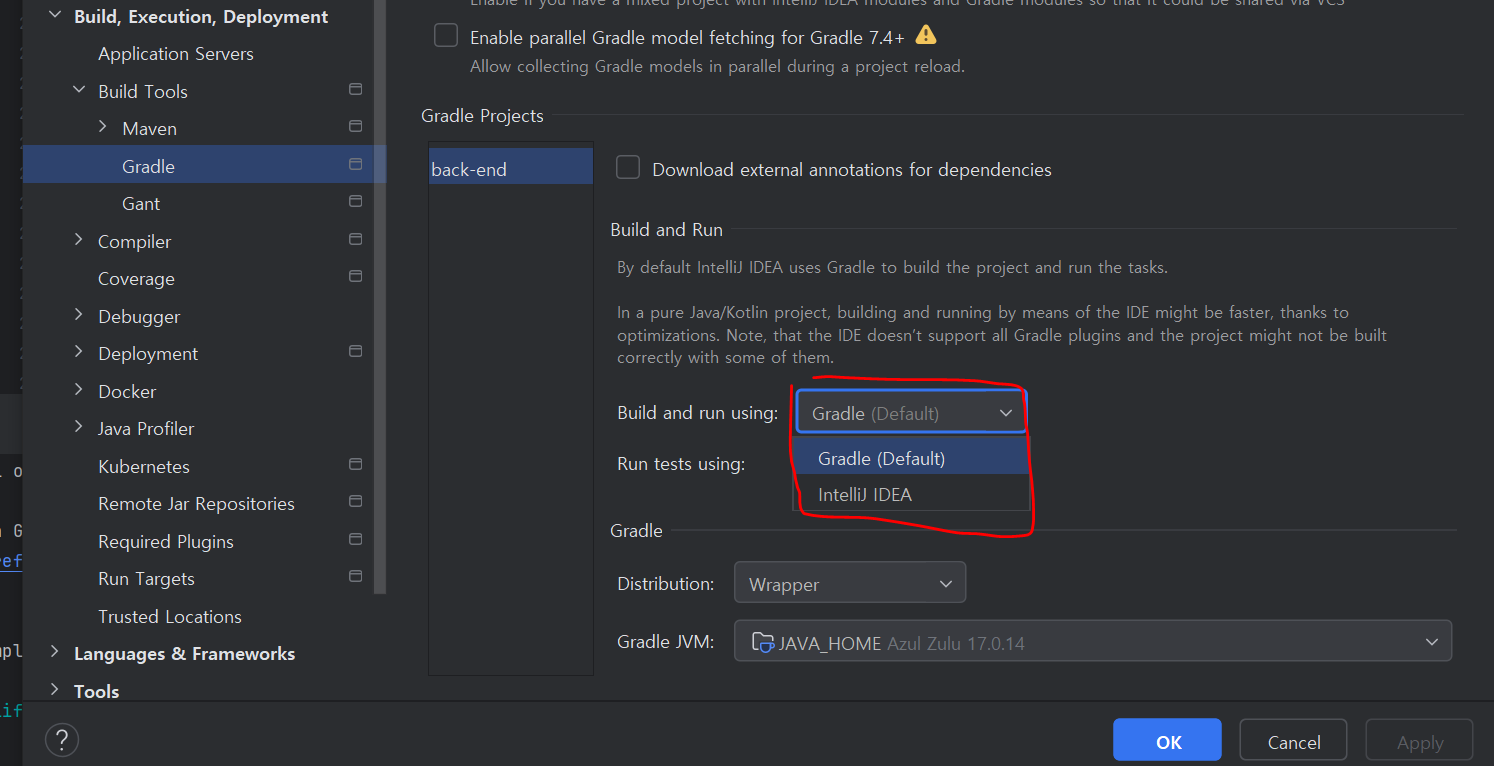The width and height of the screenshot is (1494, 766).
Task: Click the project-level icon beside Run Targets
Action: tap(355, 577)
